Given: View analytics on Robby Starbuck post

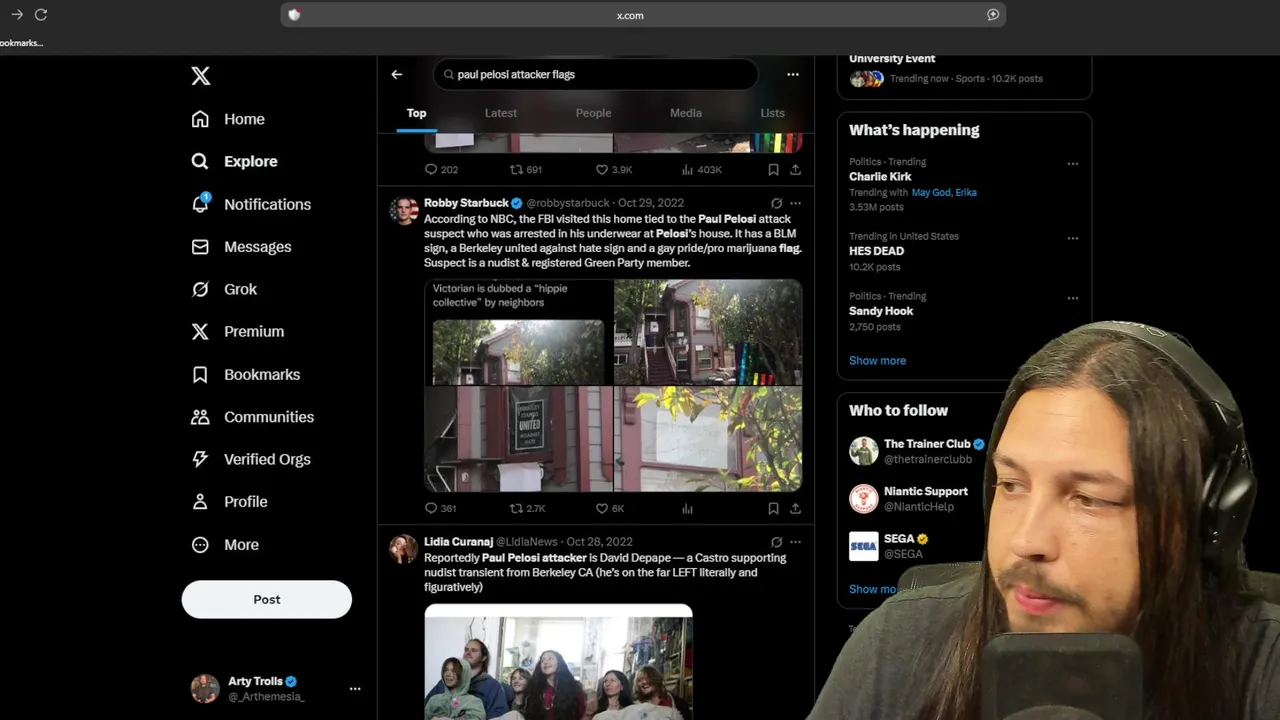Looking at the screenshot, I should [687, 508].
